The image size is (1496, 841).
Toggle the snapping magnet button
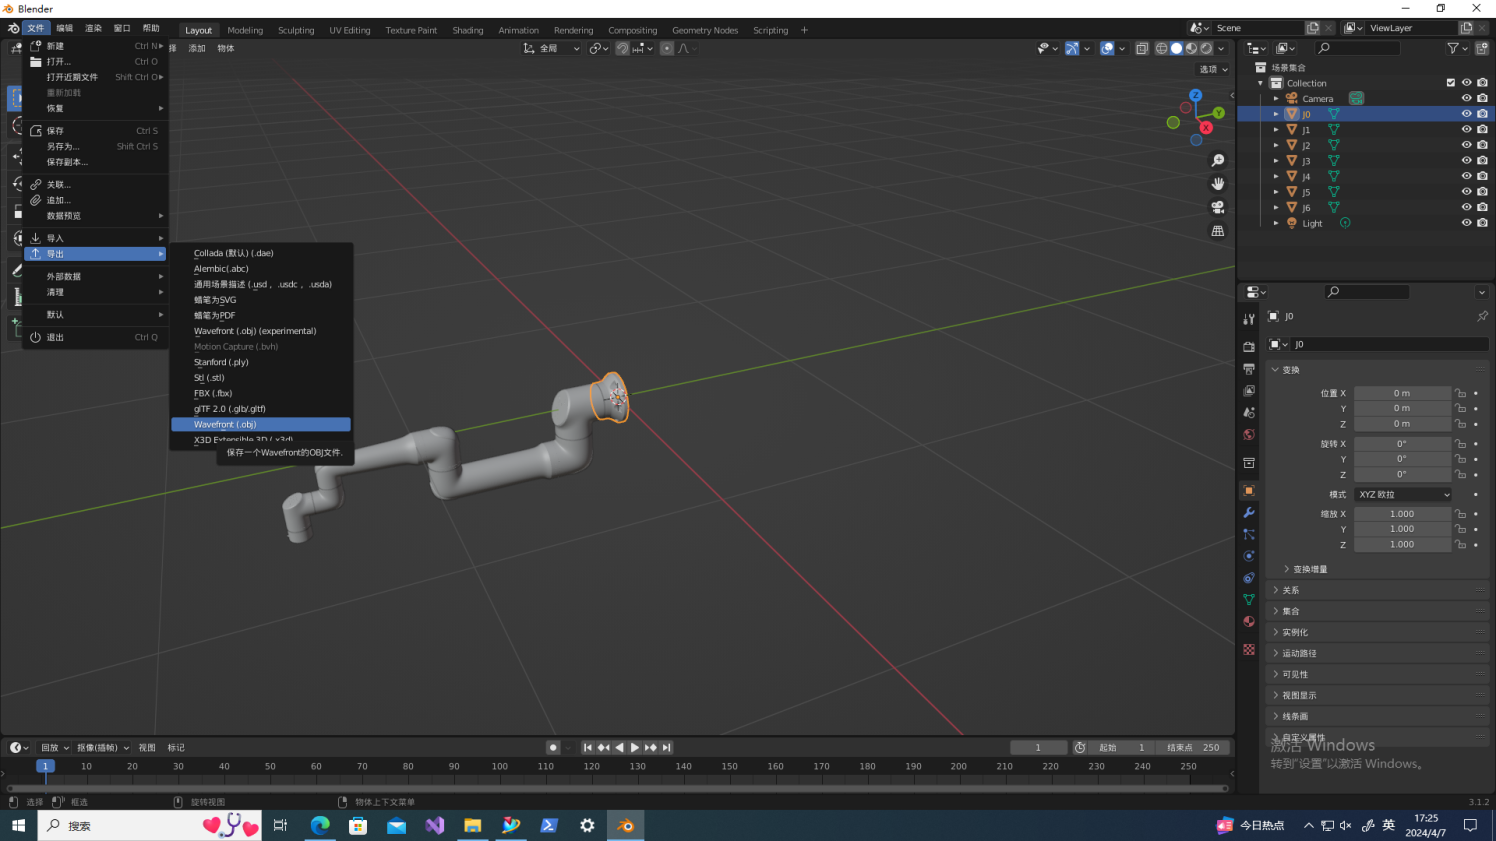point(622,48)
